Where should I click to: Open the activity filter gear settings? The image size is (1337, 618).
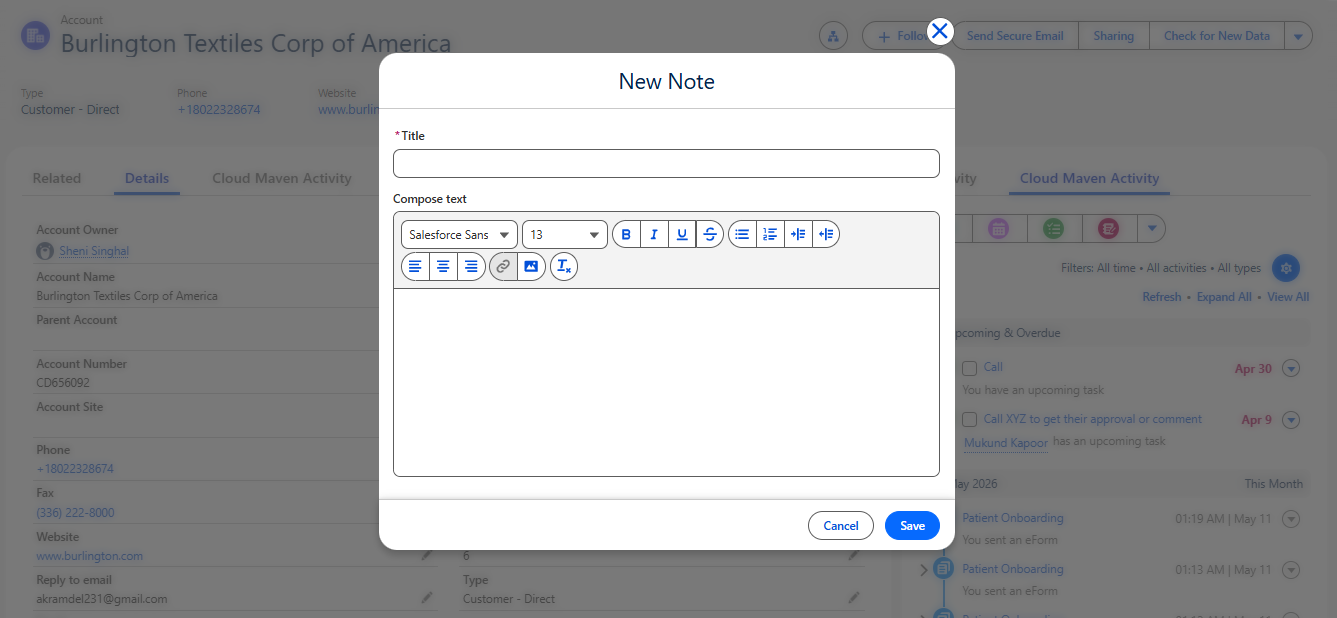(1286, 268)
